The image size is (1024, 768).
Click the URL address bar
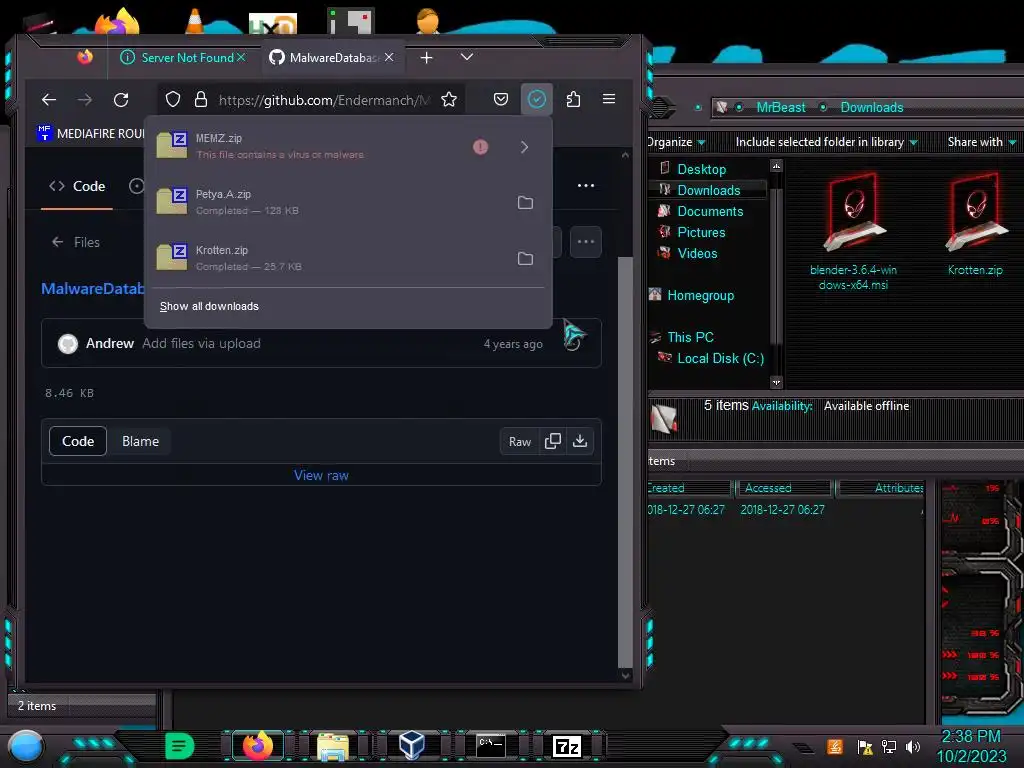(323, 100)
